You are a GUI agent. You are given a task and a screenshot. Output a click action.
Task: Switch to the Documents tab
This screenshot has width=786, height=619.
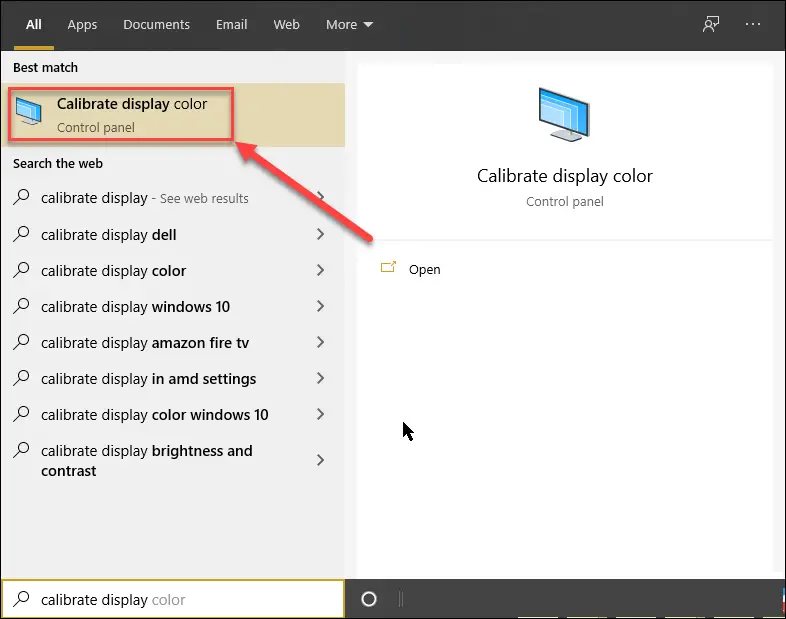pos(156,25)
